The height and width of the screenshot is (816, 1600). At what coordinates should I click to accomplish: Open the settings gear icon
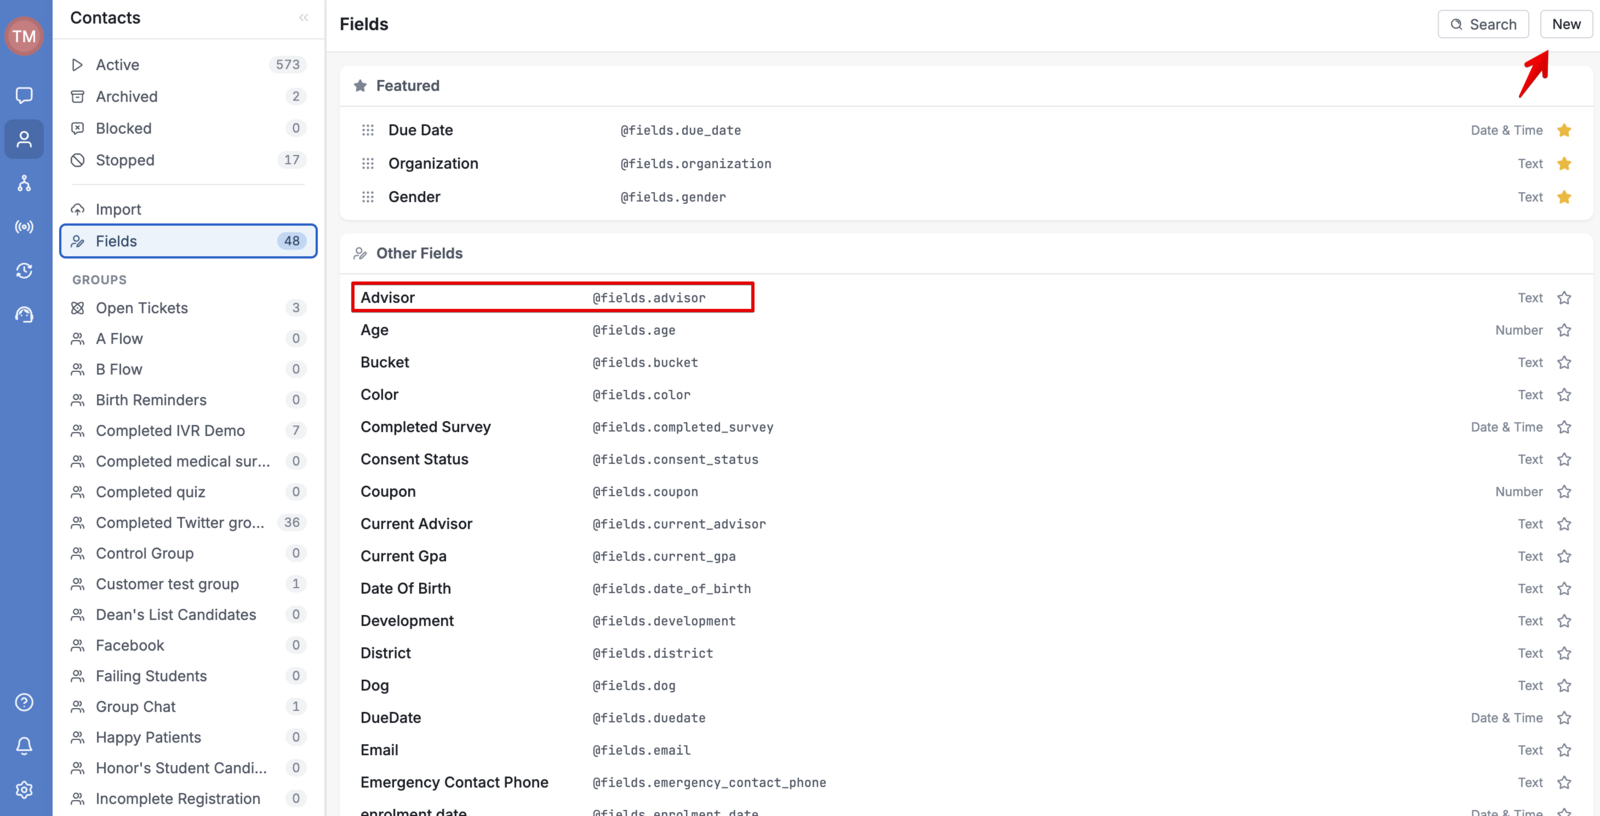pyautogui.click(x=24, y=790)
